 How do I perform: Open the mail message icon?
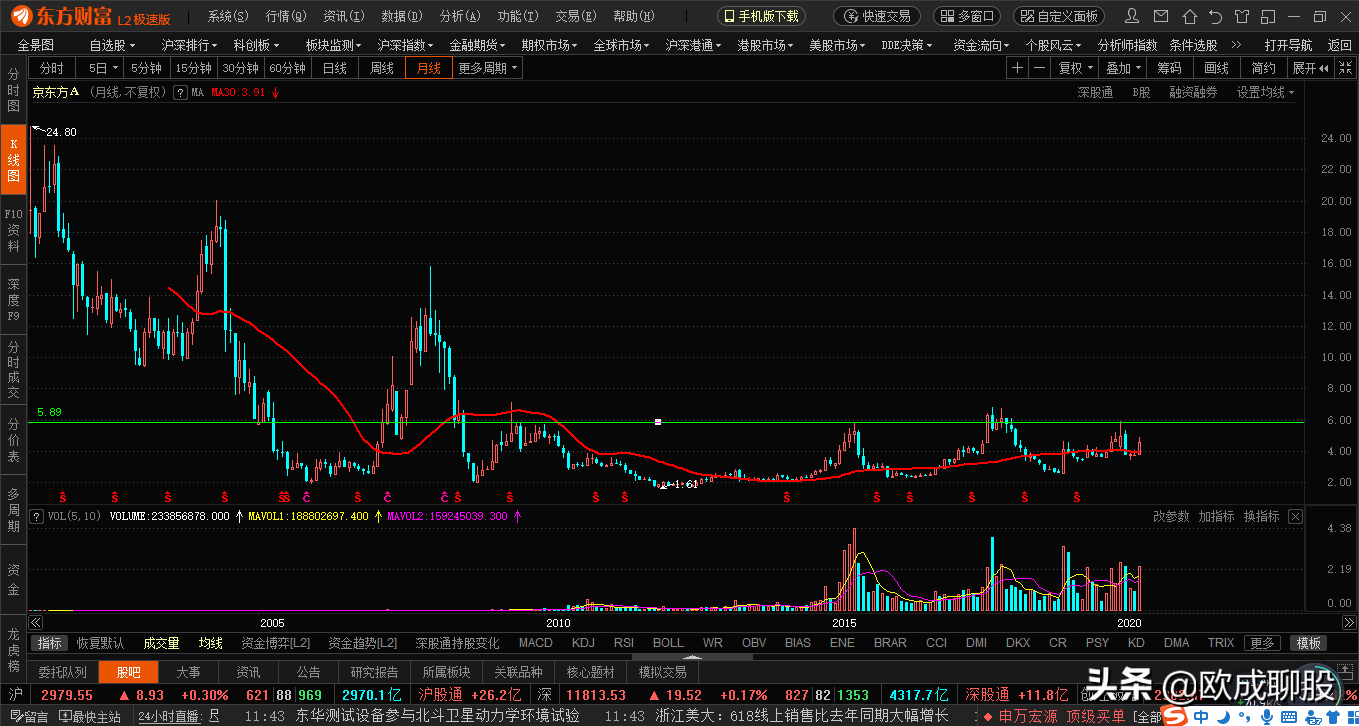point(1160,17)
